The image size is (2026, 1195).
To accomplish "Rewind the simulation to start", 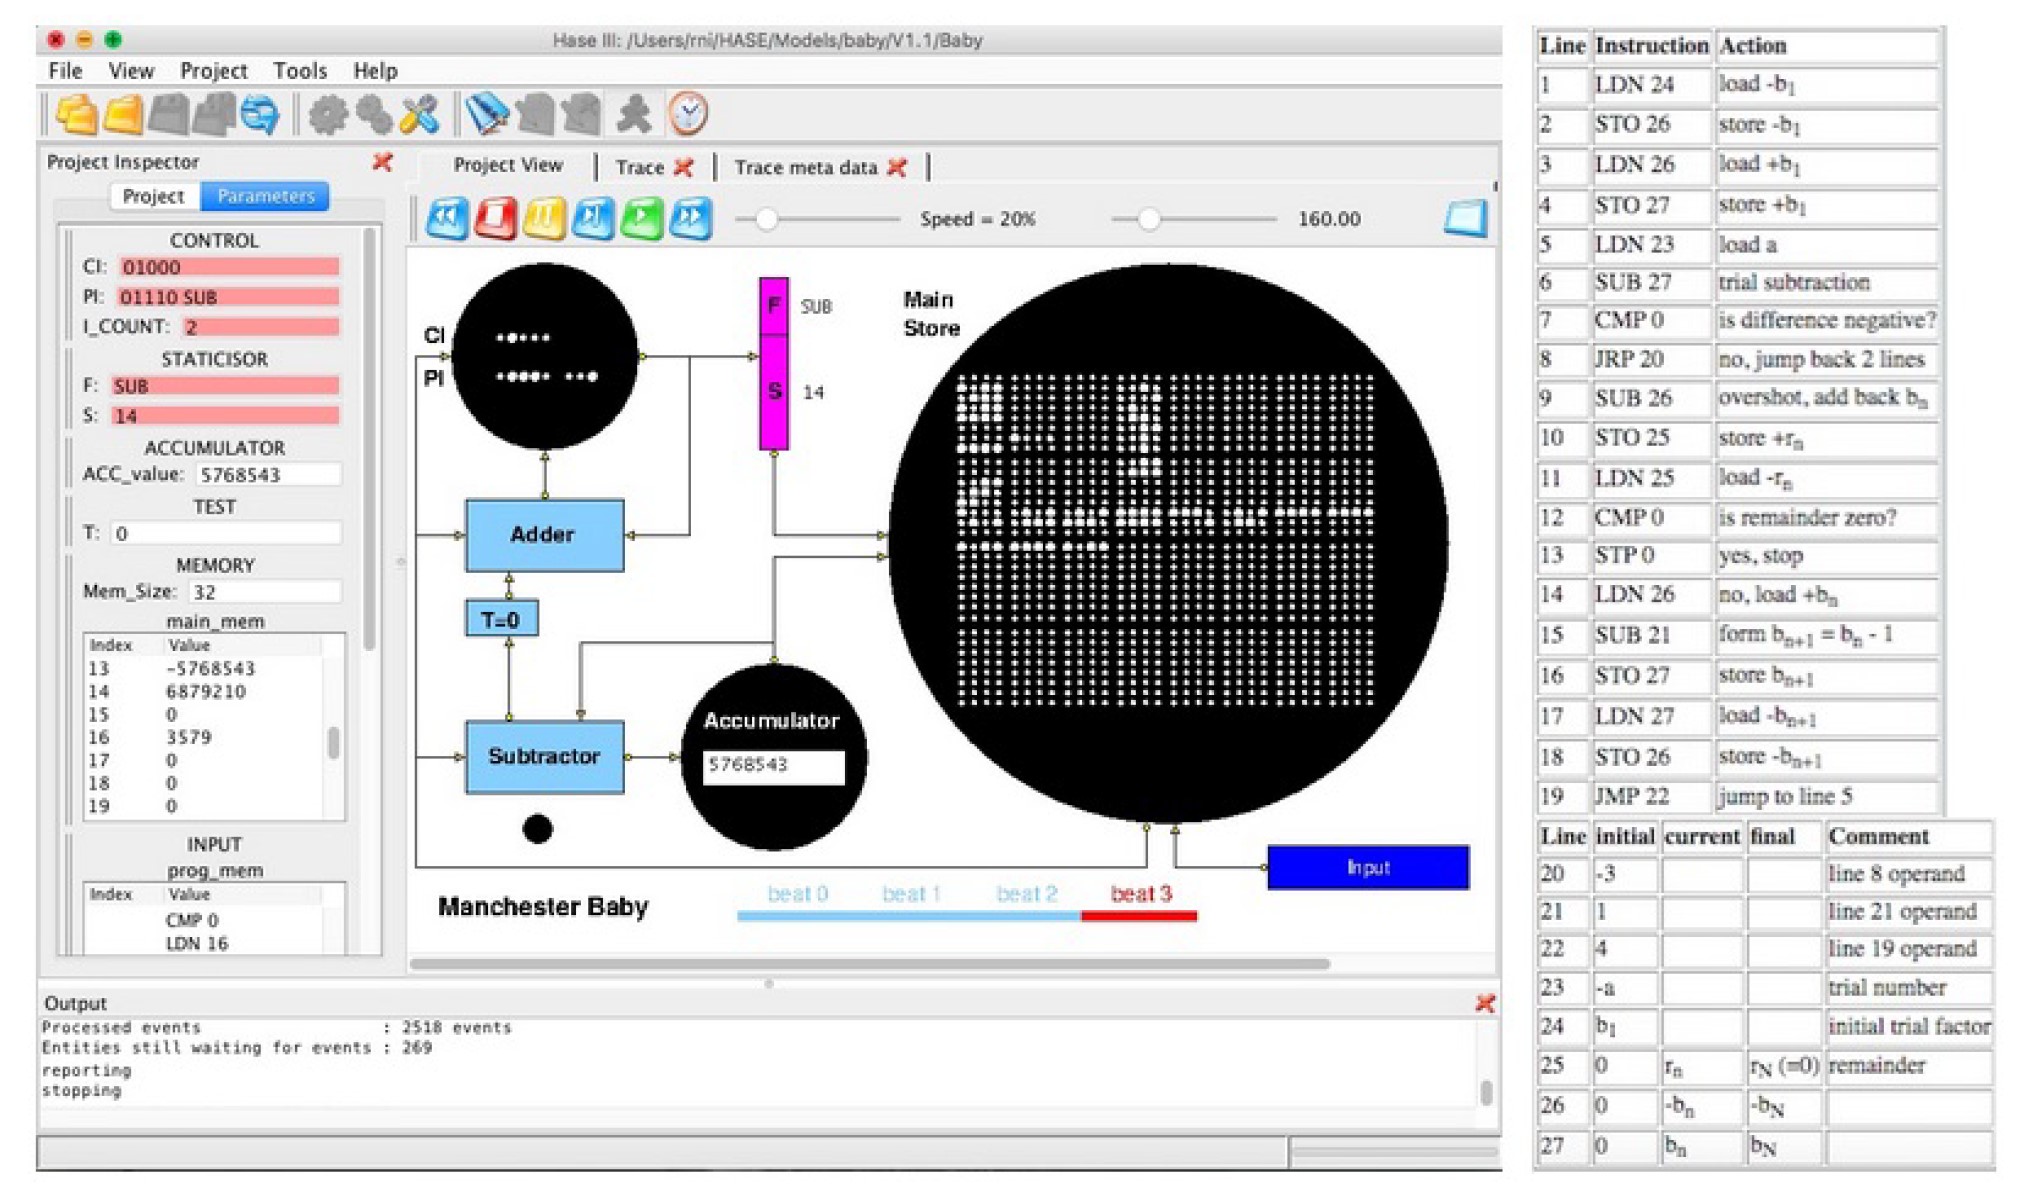I will pos(446,218).
